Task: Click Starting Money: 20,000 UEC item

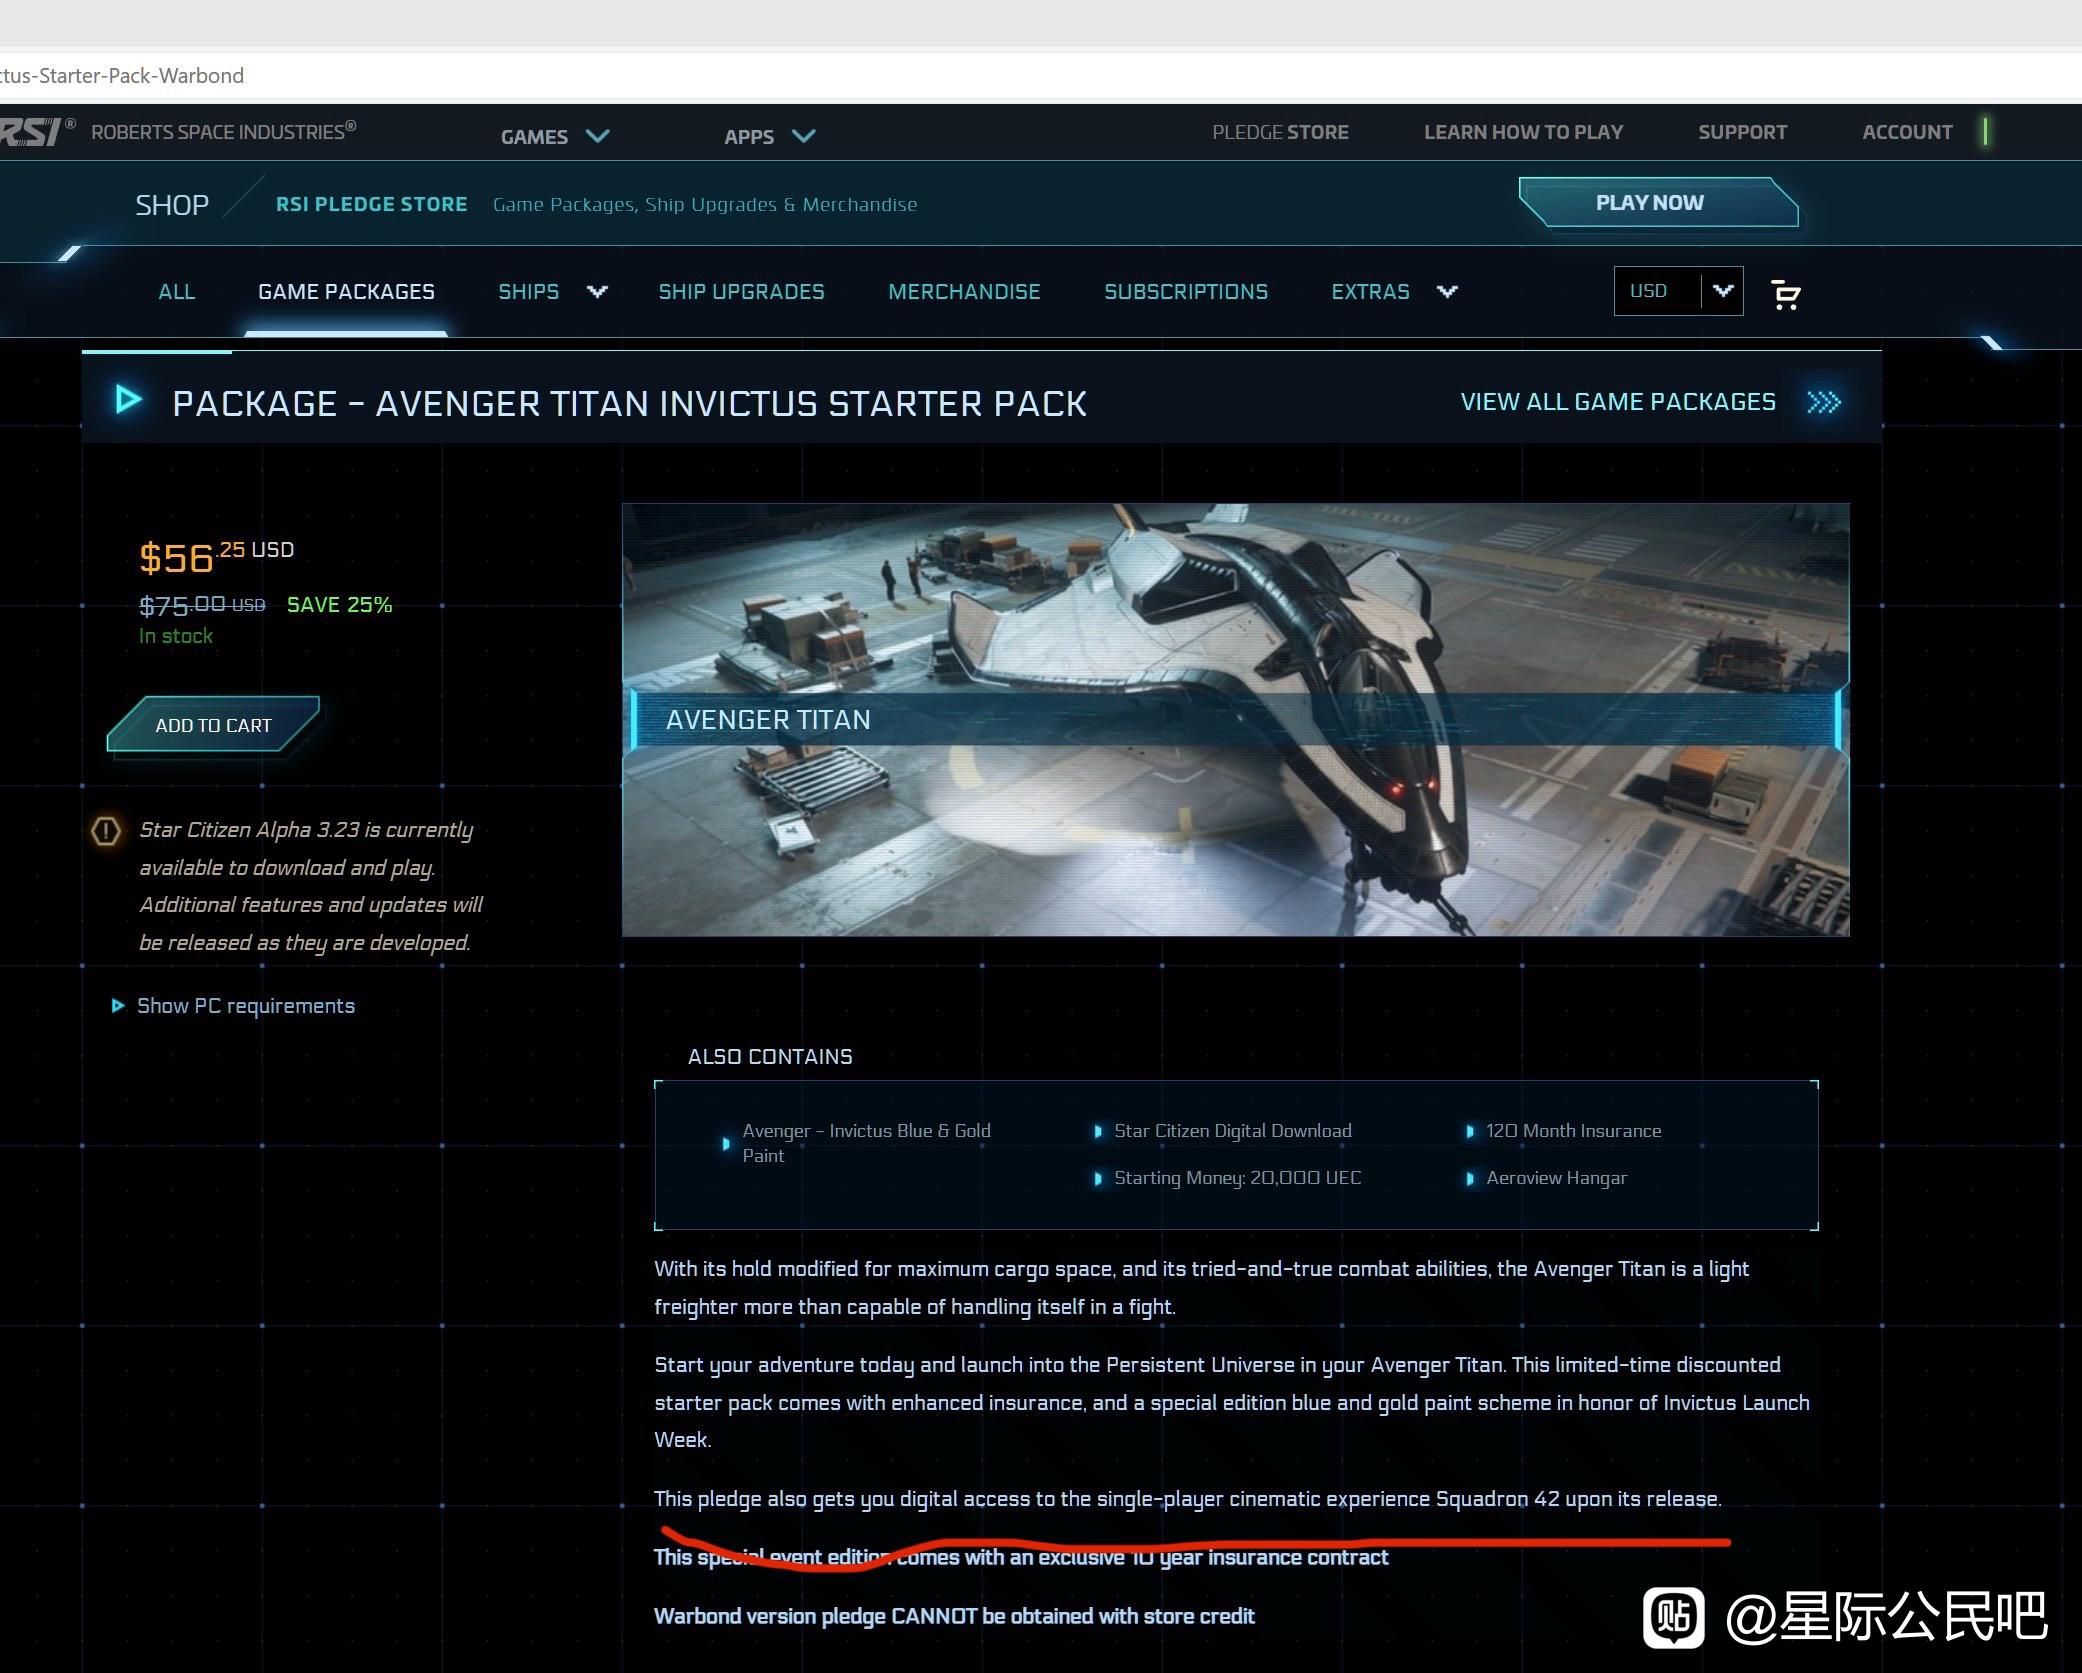Action: point(1237,1177)
